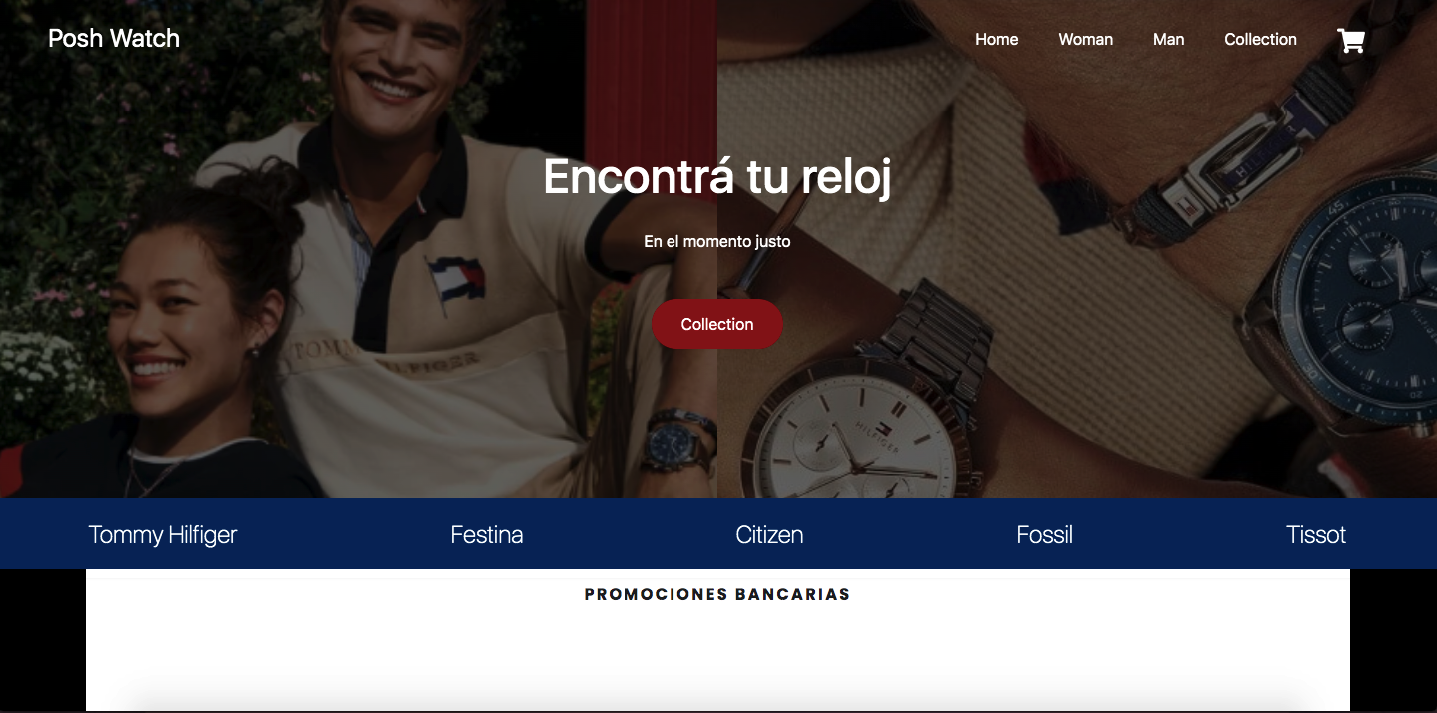Choose the Fossil brand link
1437x713 pixels.
(1044, 535)
